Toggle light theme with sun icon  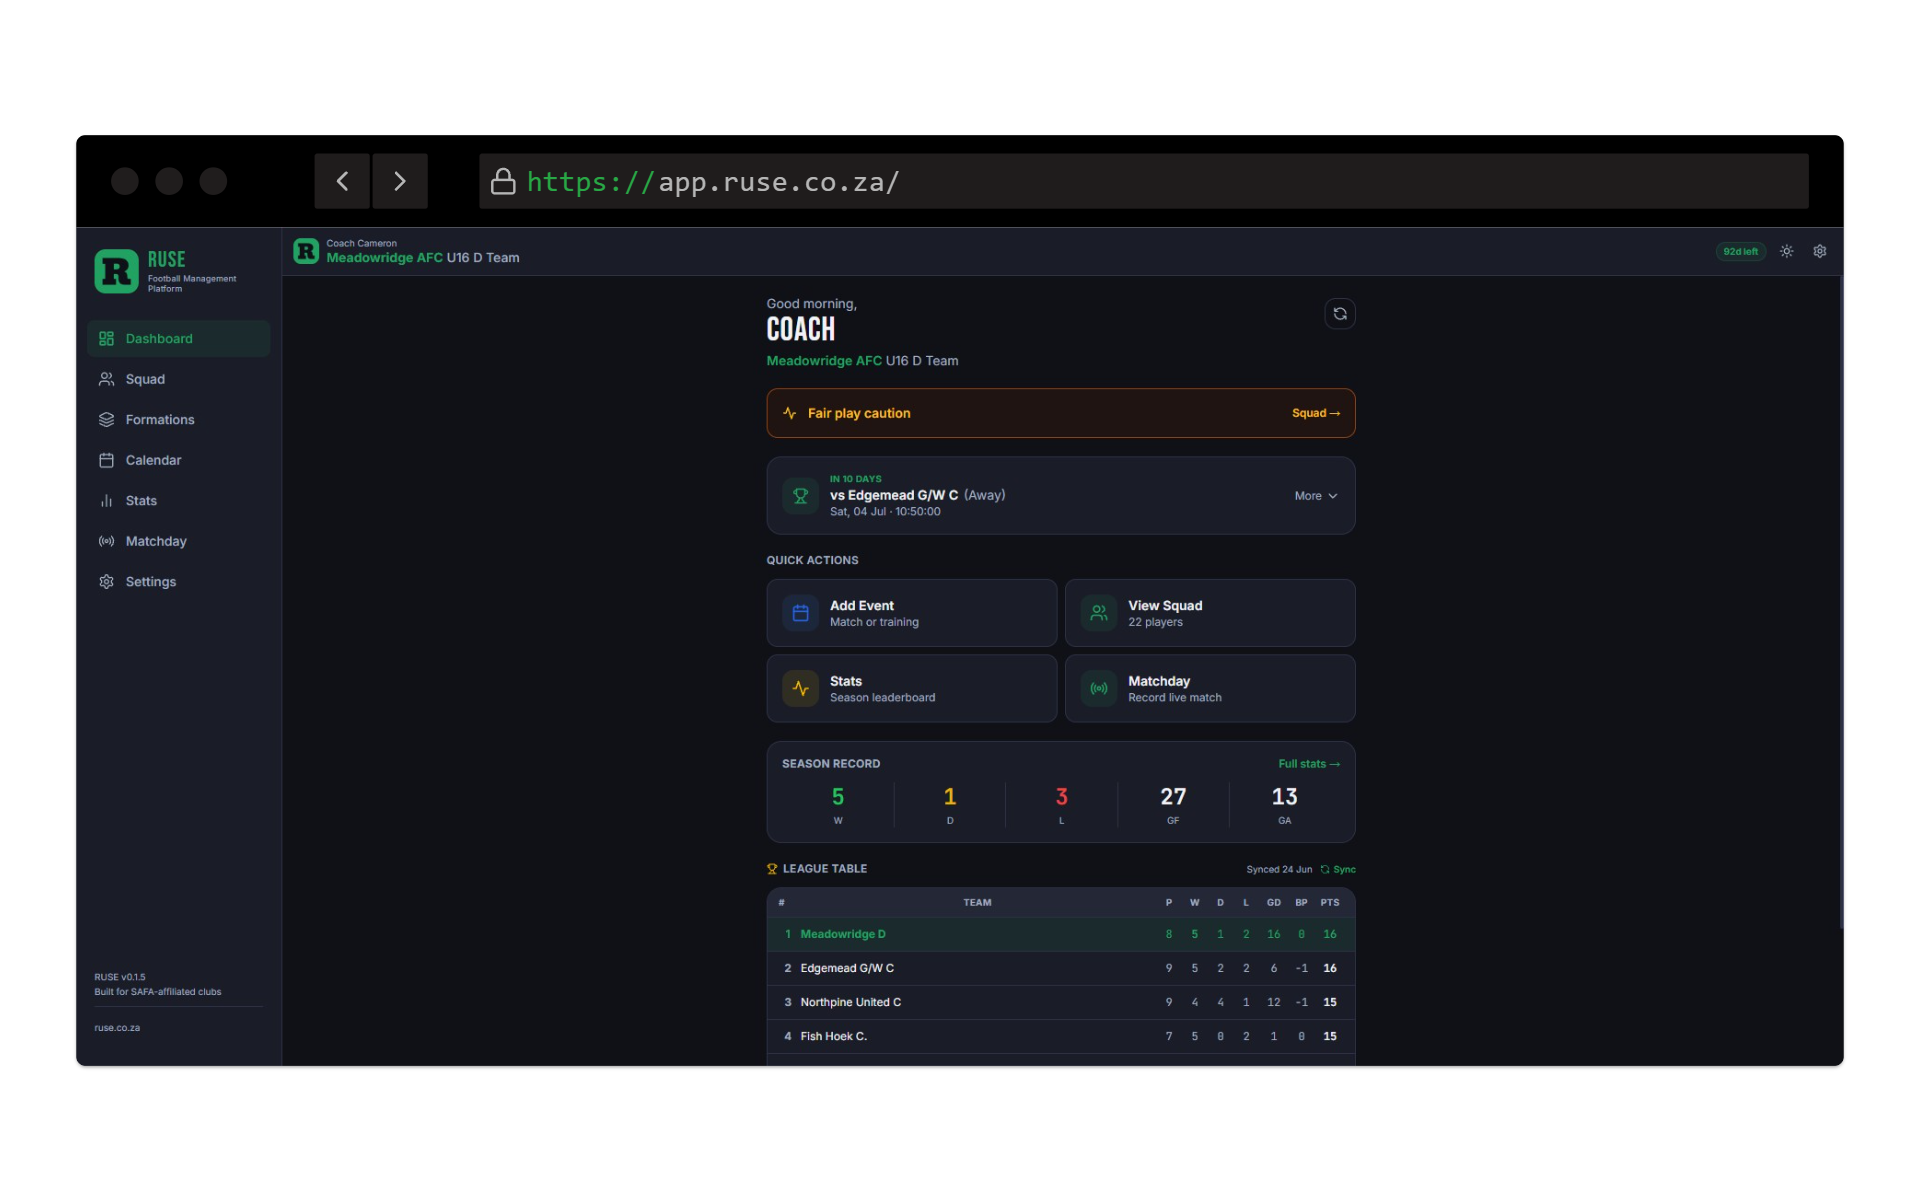[1786, 251]
